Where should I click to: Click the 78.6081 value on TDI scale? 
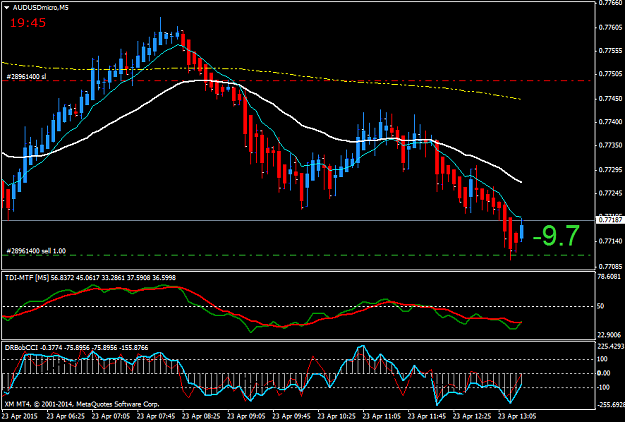[x=609, y=277]
